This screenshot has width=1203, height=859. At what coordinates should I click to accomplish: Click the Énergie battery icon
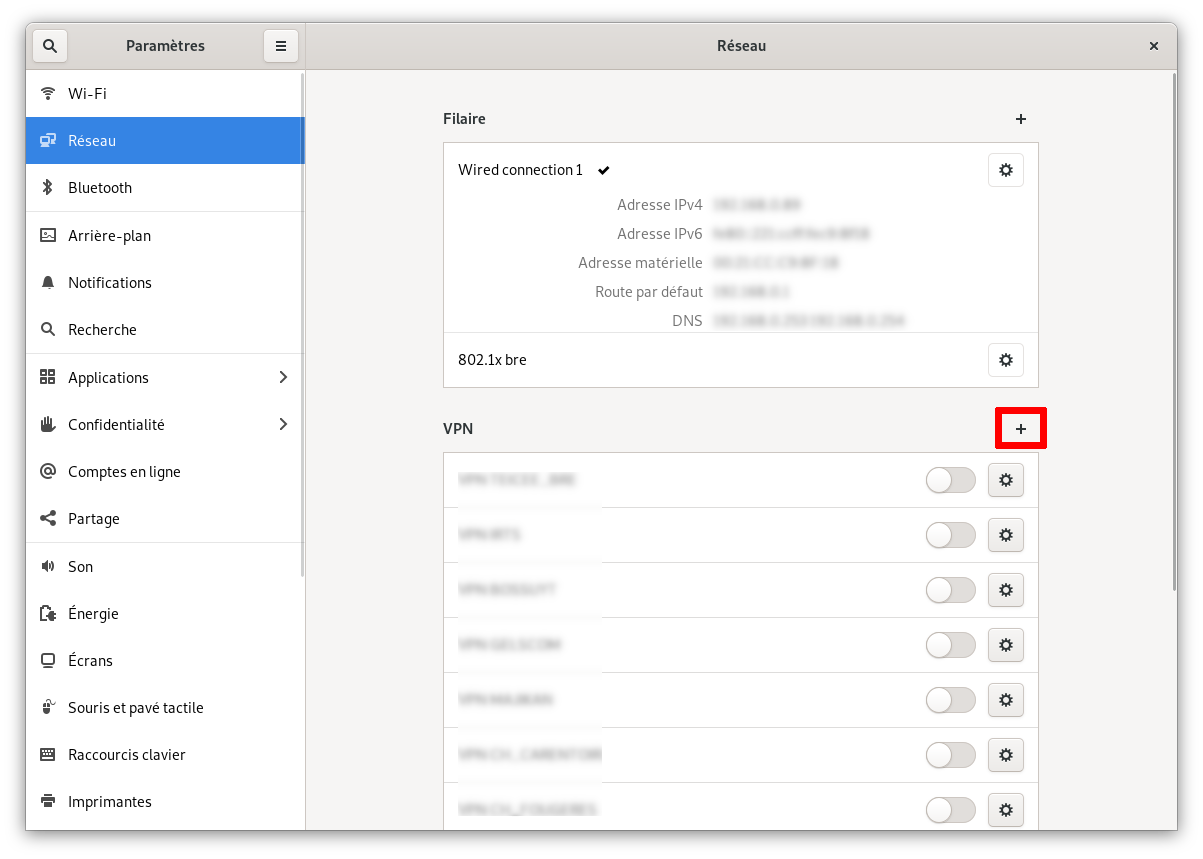[x=47, y=614]
